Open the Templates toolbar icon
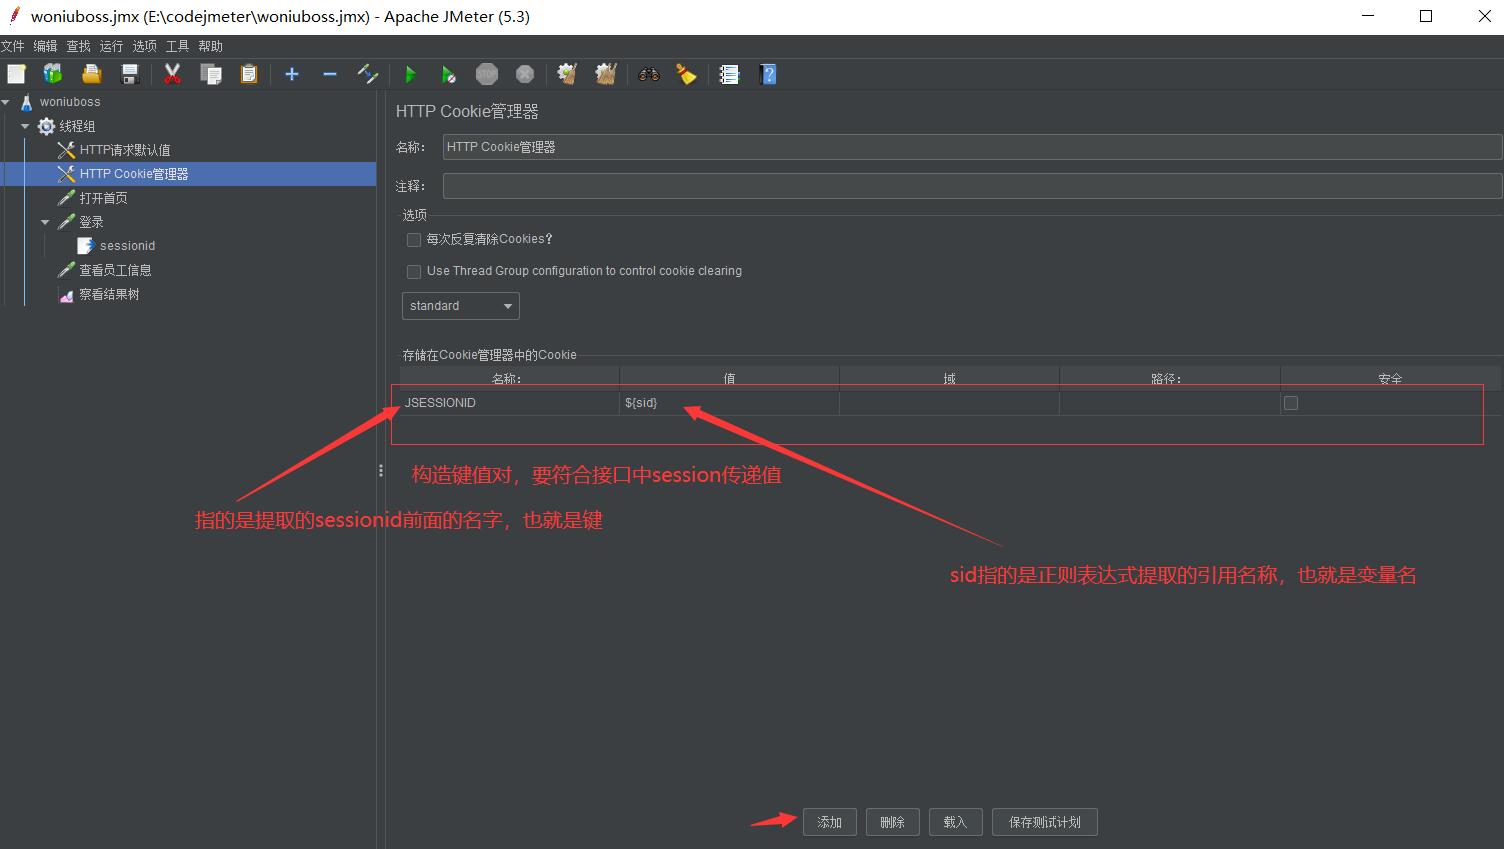The width and height of the screenshot is (1504, 849). coord(53,74)
